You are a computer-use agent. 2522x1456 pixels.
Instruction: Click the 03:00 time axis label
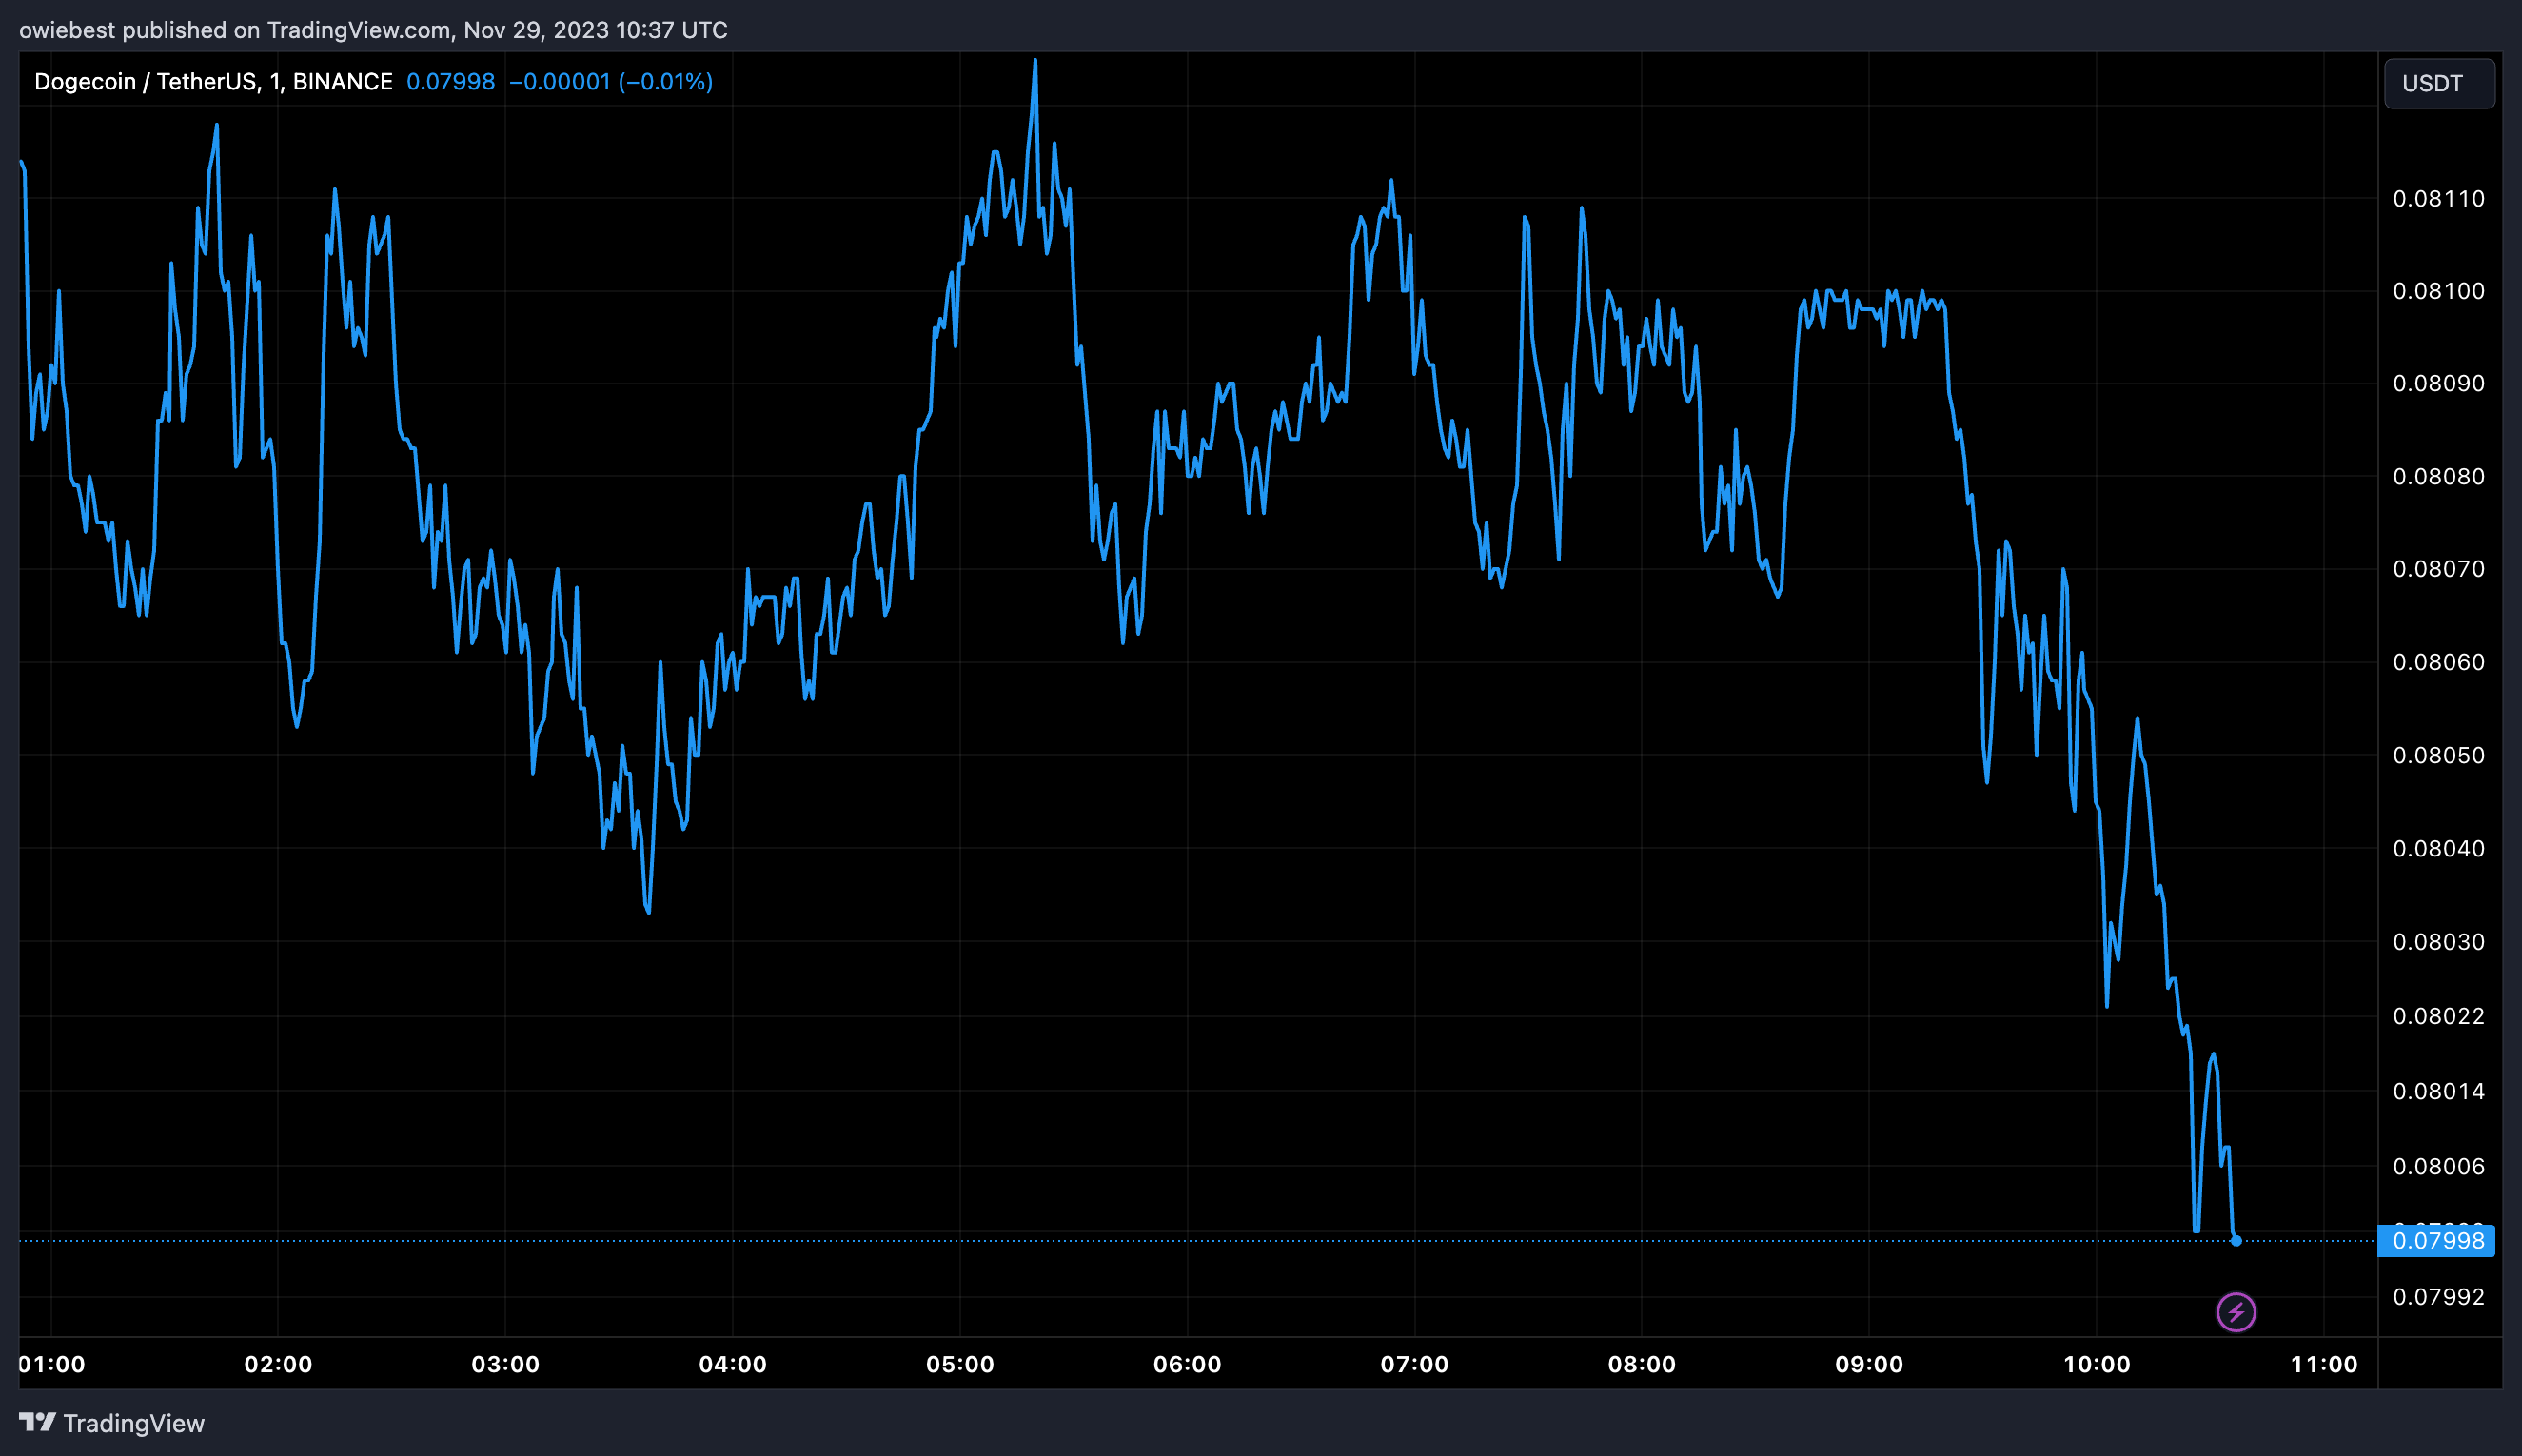pos(505,1364)
